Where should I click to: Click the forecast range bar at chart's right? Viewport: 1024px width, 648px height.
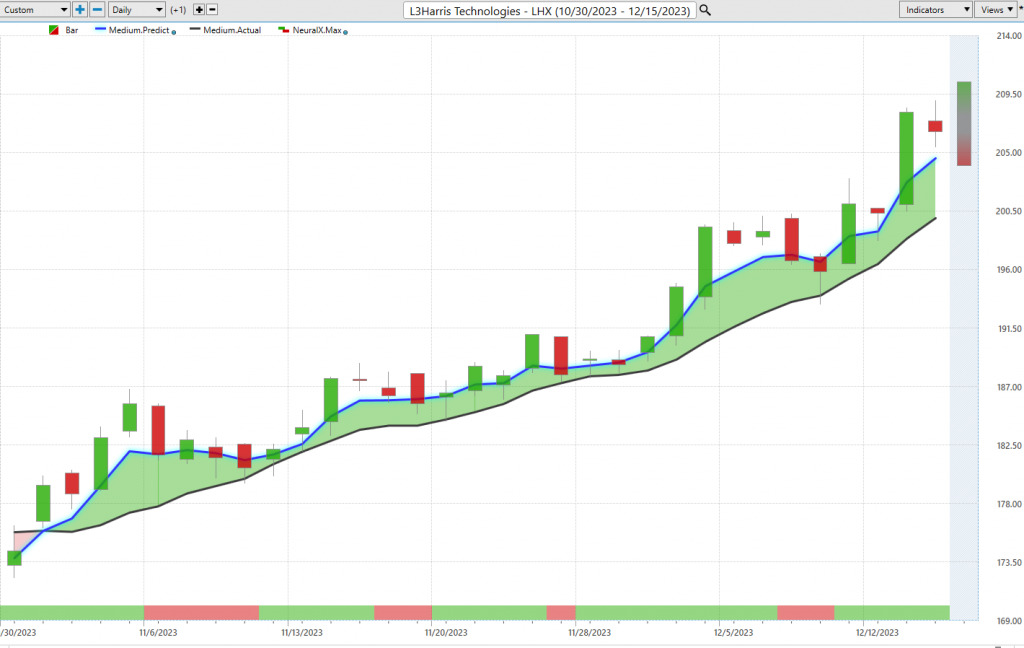[964, 123]
